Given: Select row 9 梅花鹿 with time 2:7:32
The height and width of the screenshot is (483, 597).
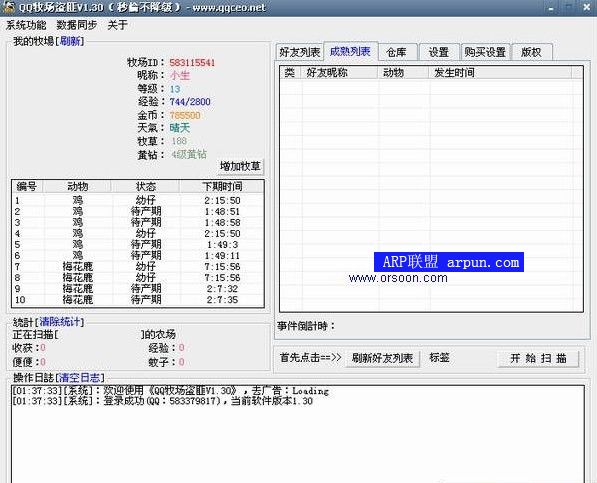Looking at the screenshot, I should [138, 289].
